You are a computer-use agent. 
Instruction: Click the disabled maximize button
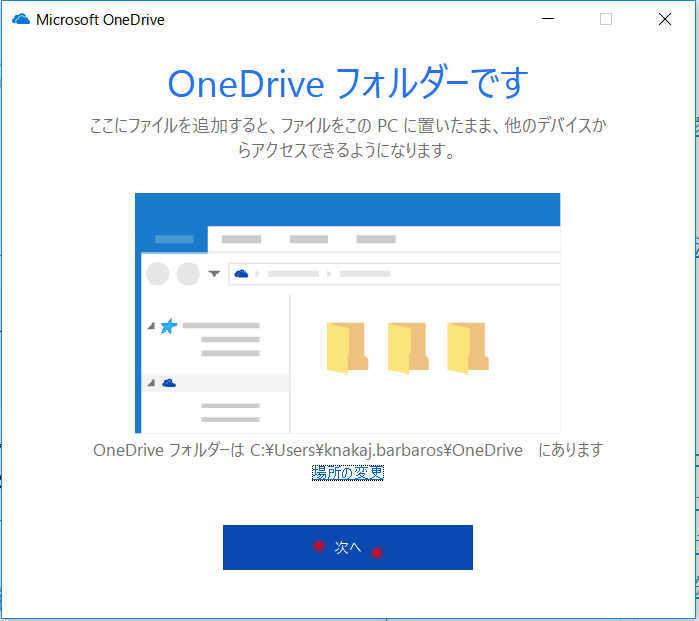tap(606, 19)
